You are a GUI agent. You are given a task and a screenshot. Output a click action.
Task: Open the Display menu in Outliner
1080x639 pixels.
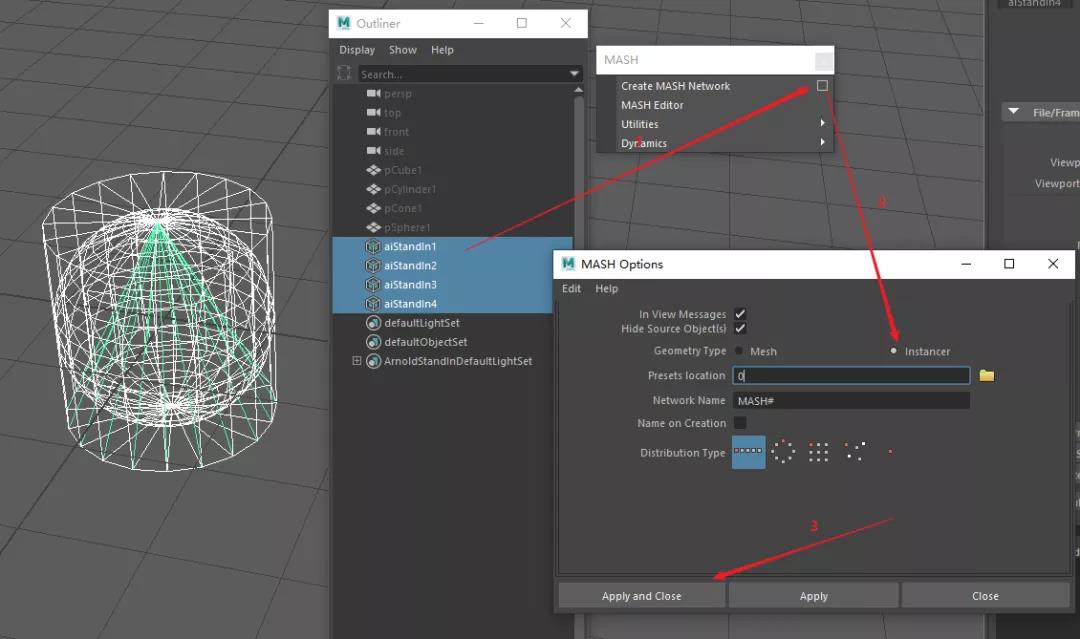[x=357, y=50]
